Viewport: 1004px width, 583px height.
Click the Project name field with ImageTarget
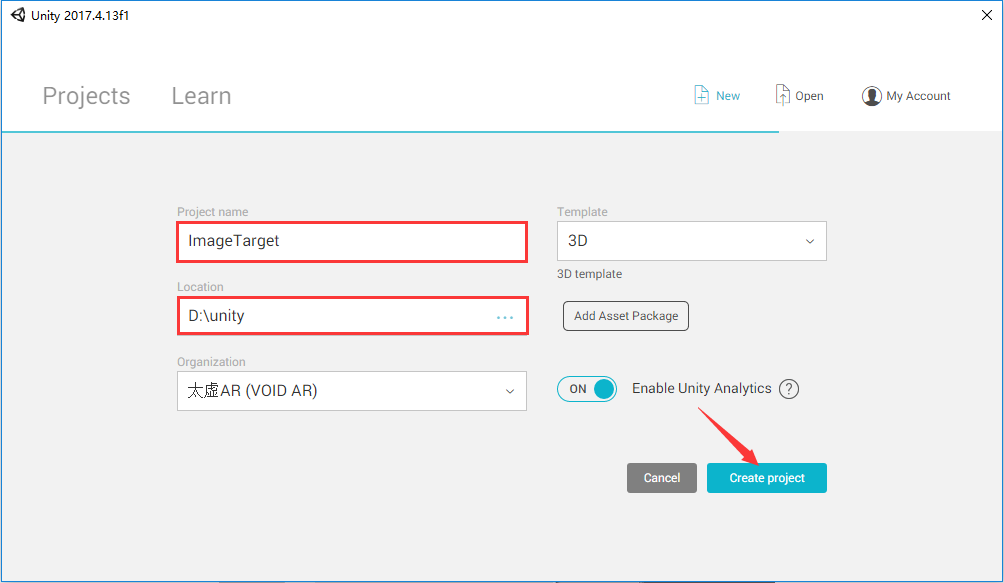point(350,241)
